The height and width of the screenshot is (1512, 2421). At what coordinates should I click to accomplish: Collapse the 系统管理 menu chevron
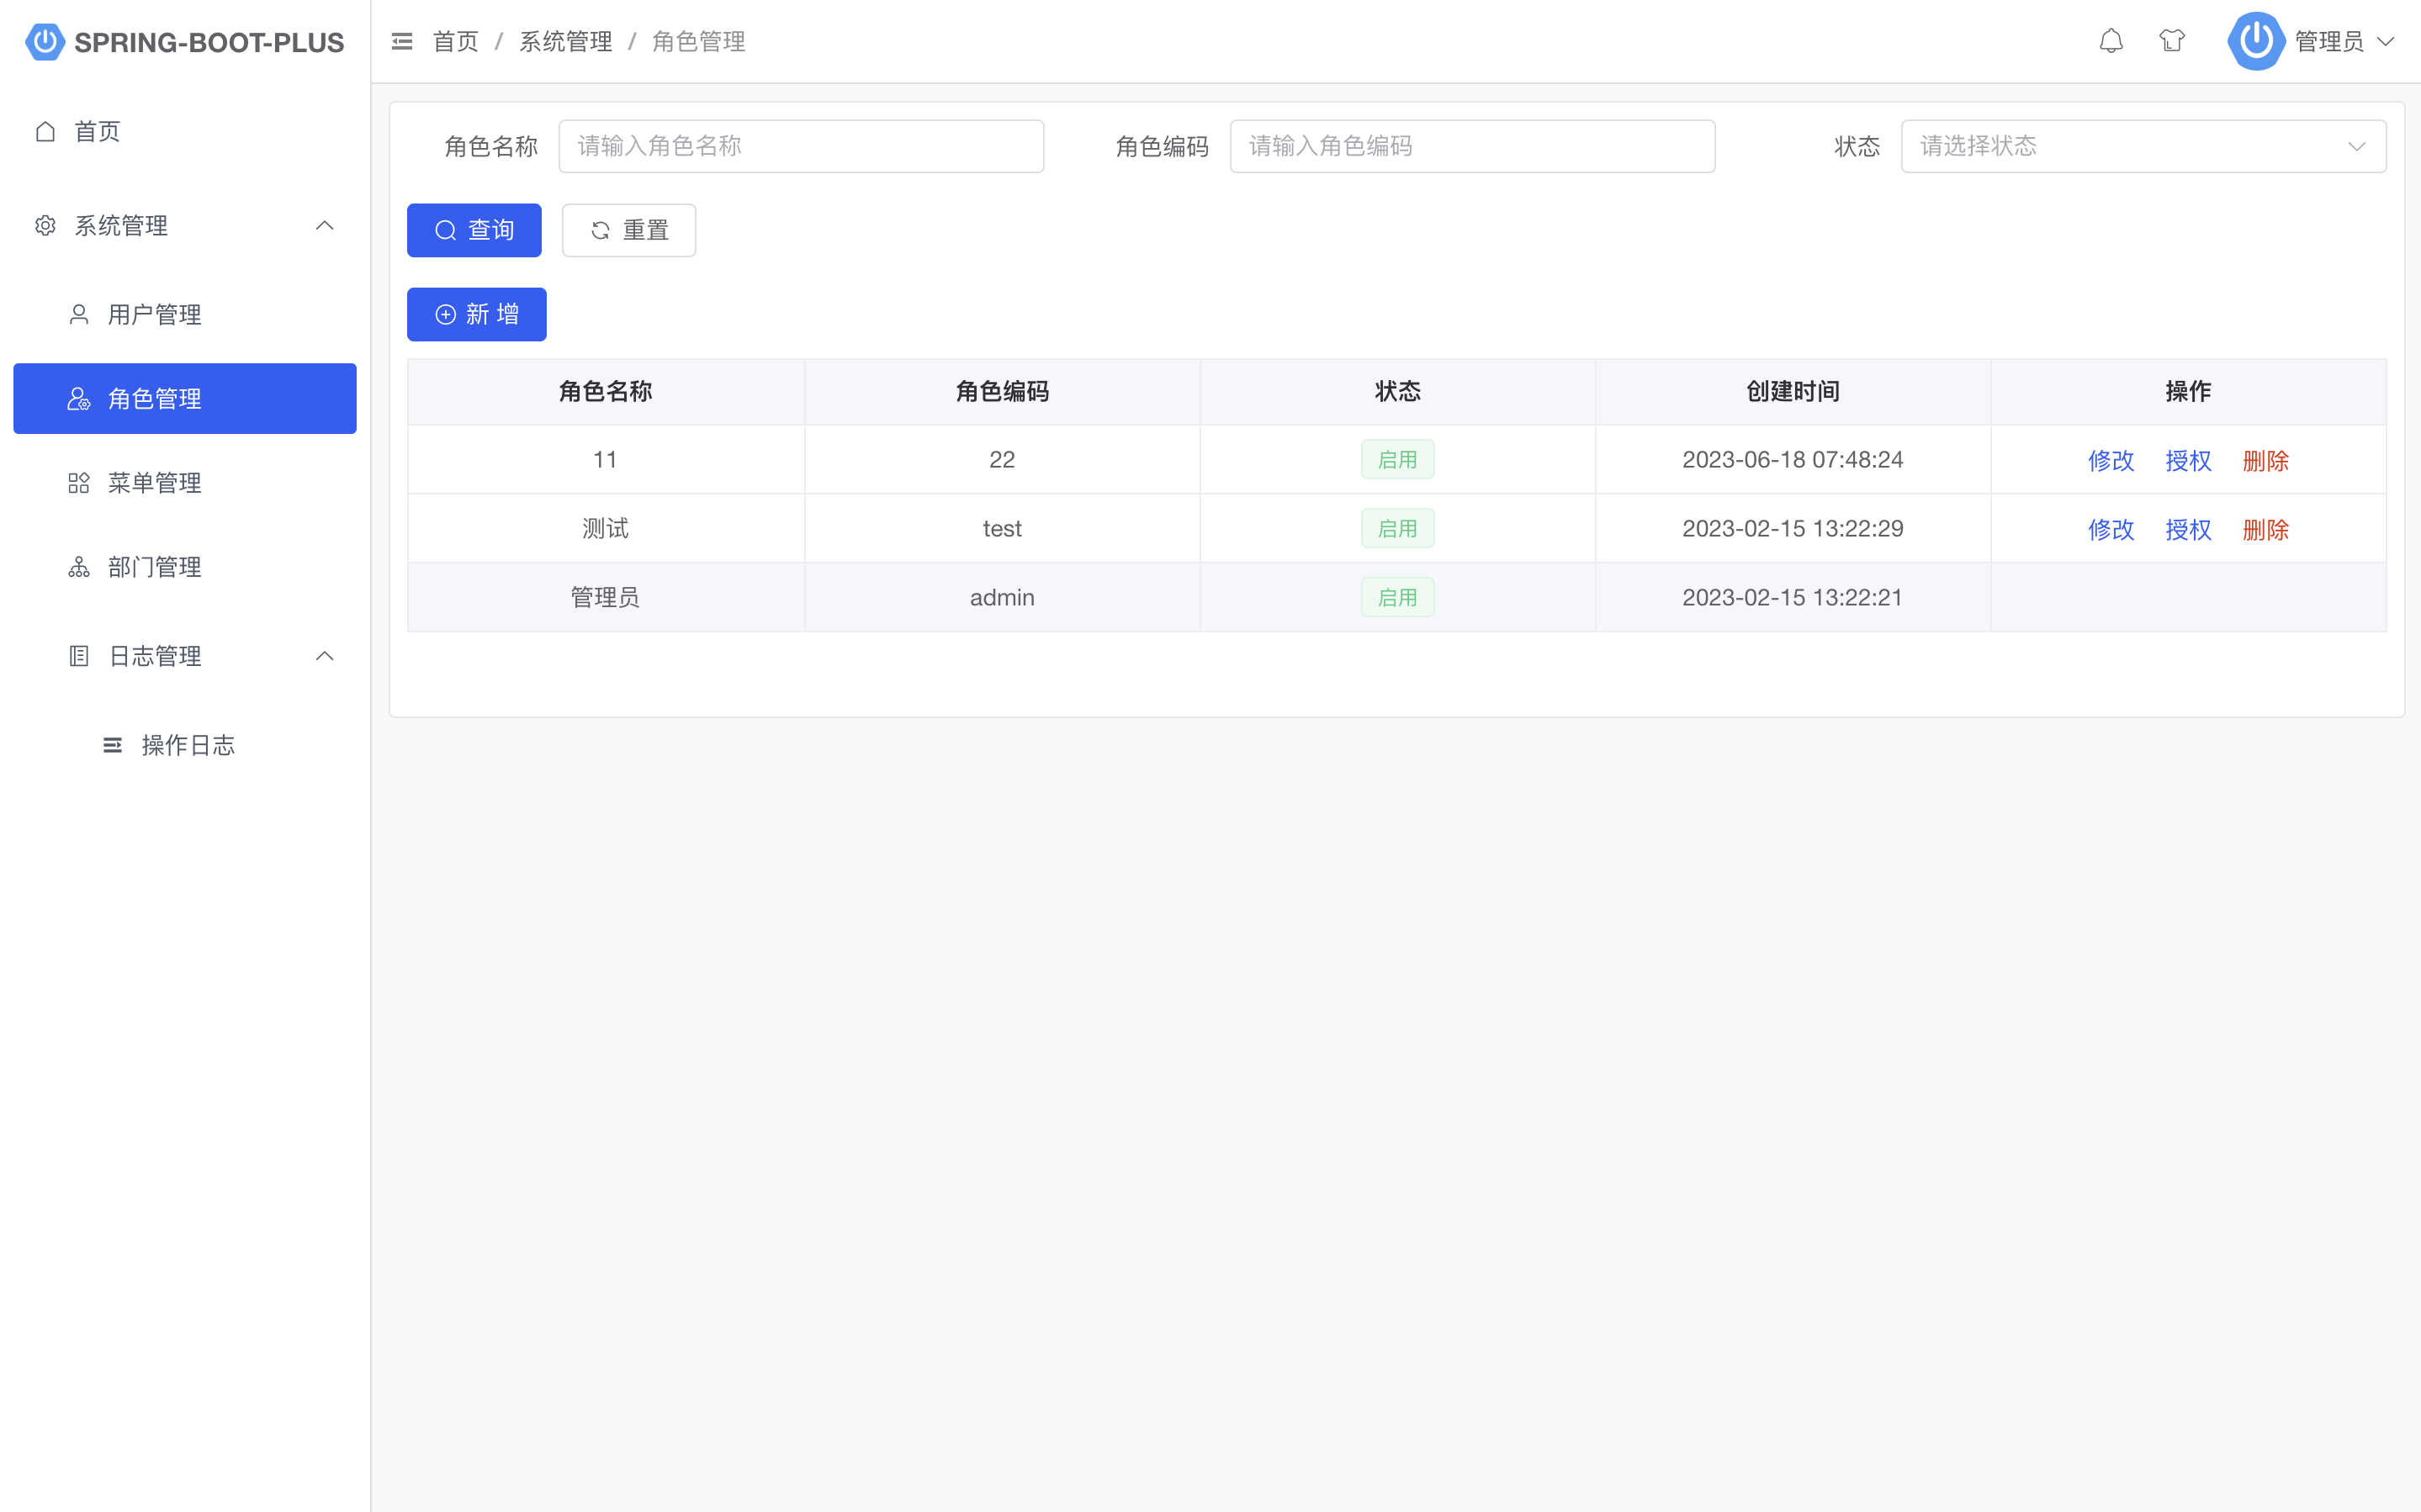324,226
